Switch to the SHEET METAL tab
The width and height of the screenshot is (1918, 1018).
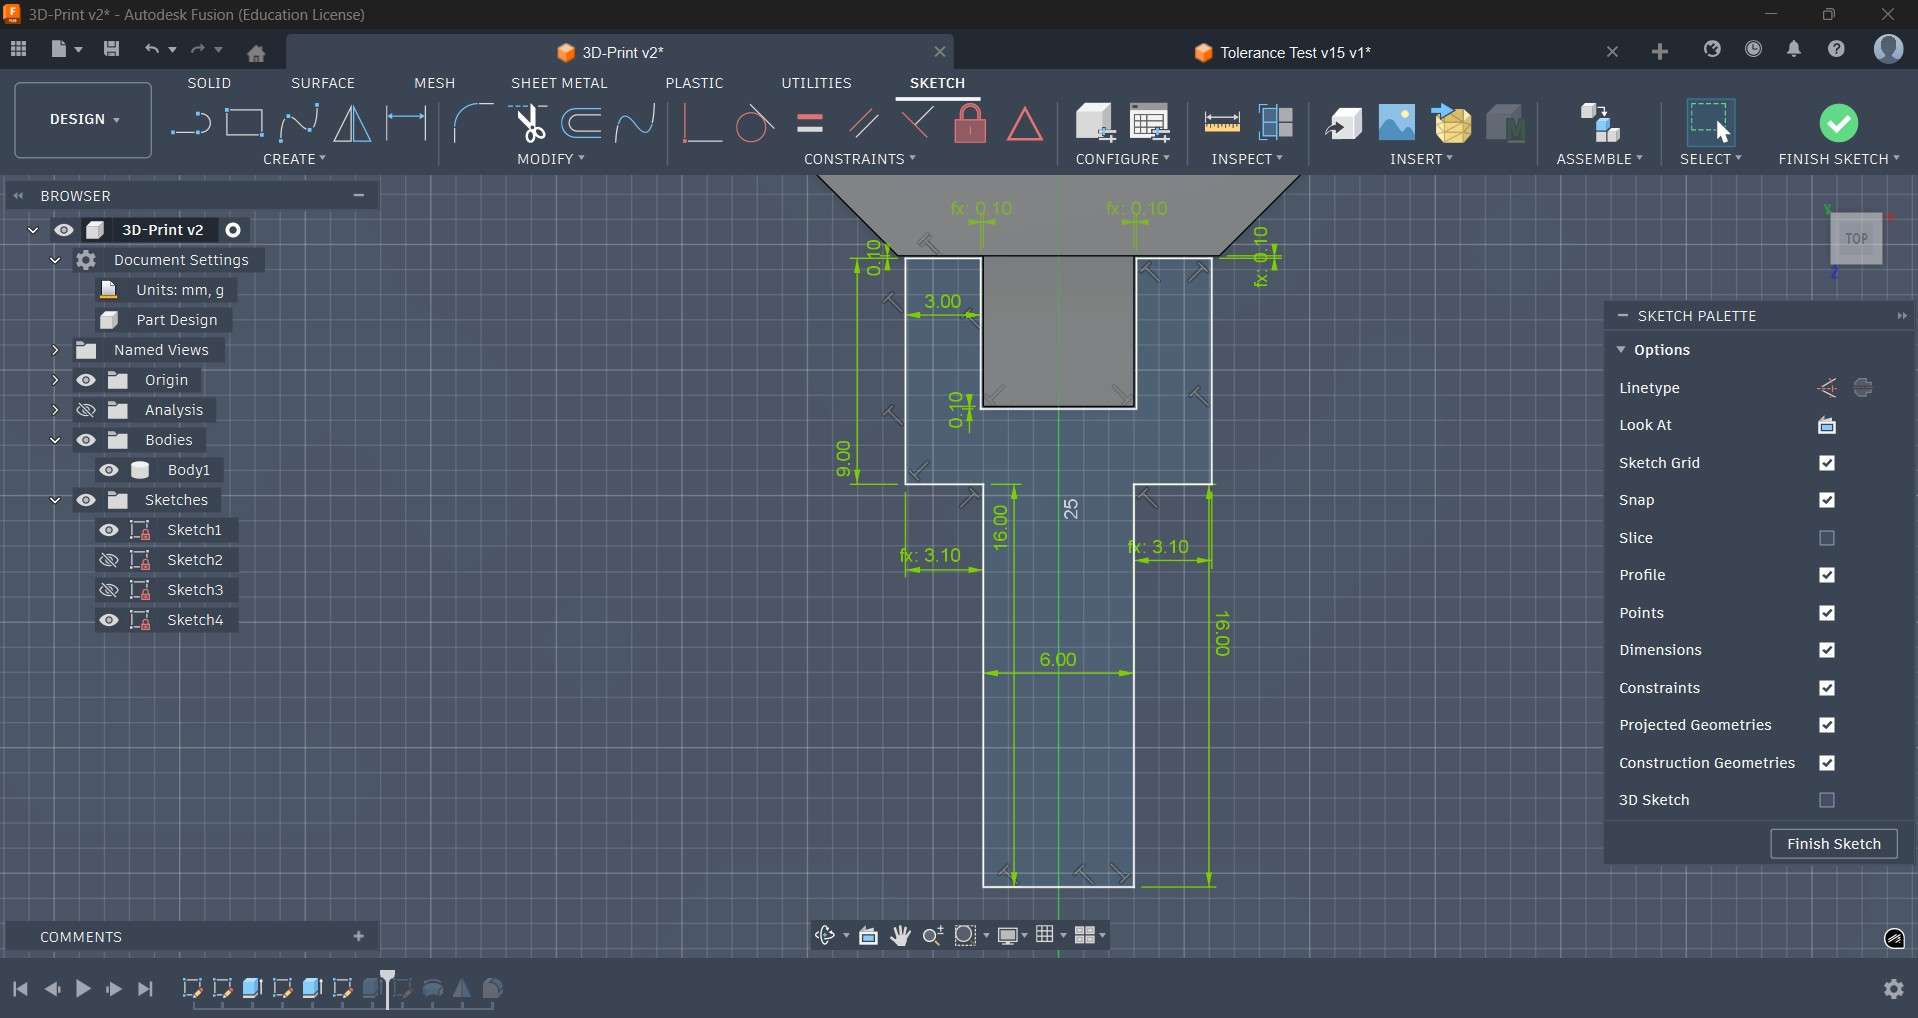point(559,84)
